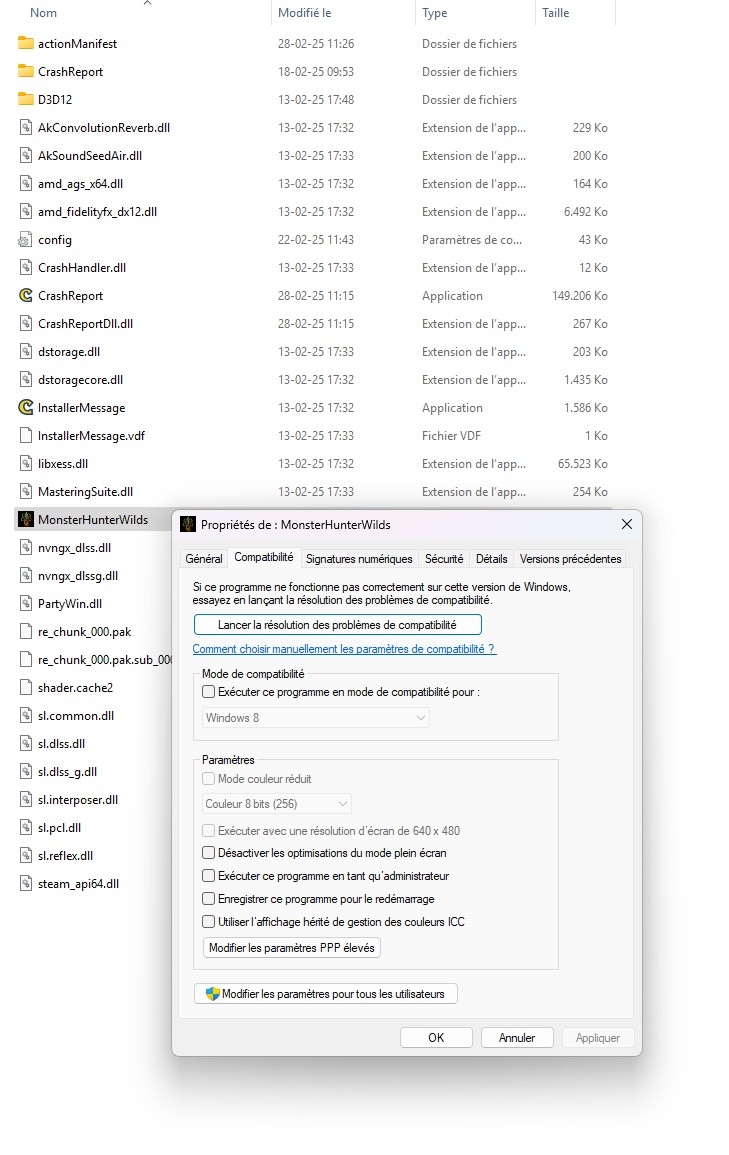Screen dimensions: 729x1155
Task: Click the CrashReport application icon
Action: 26,296
